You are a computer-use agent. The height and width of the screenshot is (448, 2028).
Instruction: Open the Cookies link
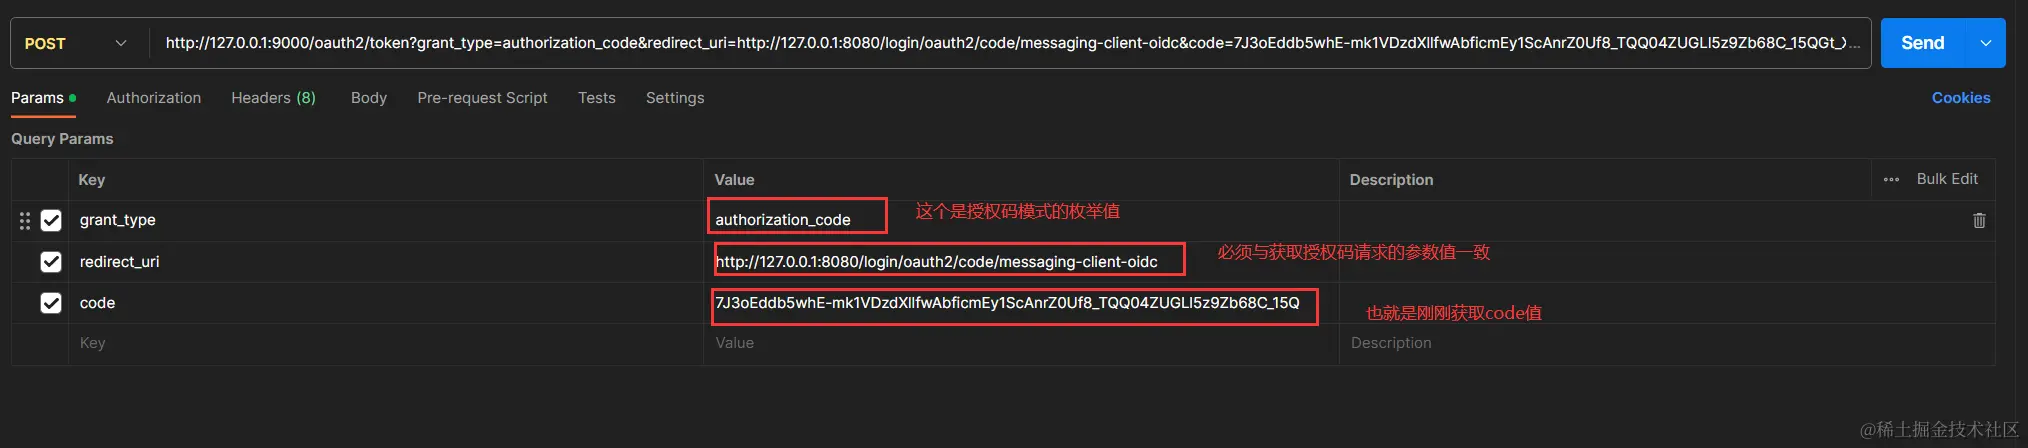point(1960,98)
